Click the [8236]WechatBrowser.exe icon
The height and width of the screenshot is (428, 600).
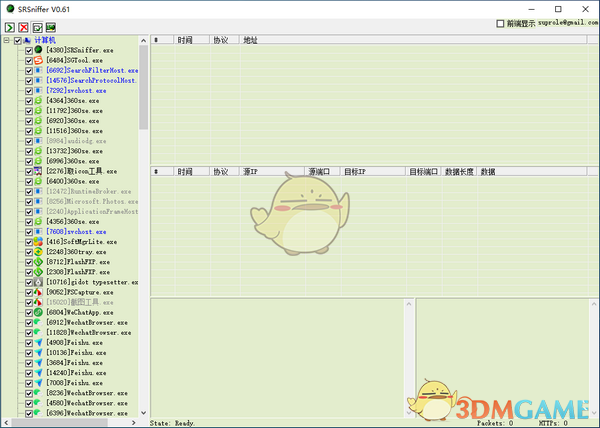pos(38,393)
